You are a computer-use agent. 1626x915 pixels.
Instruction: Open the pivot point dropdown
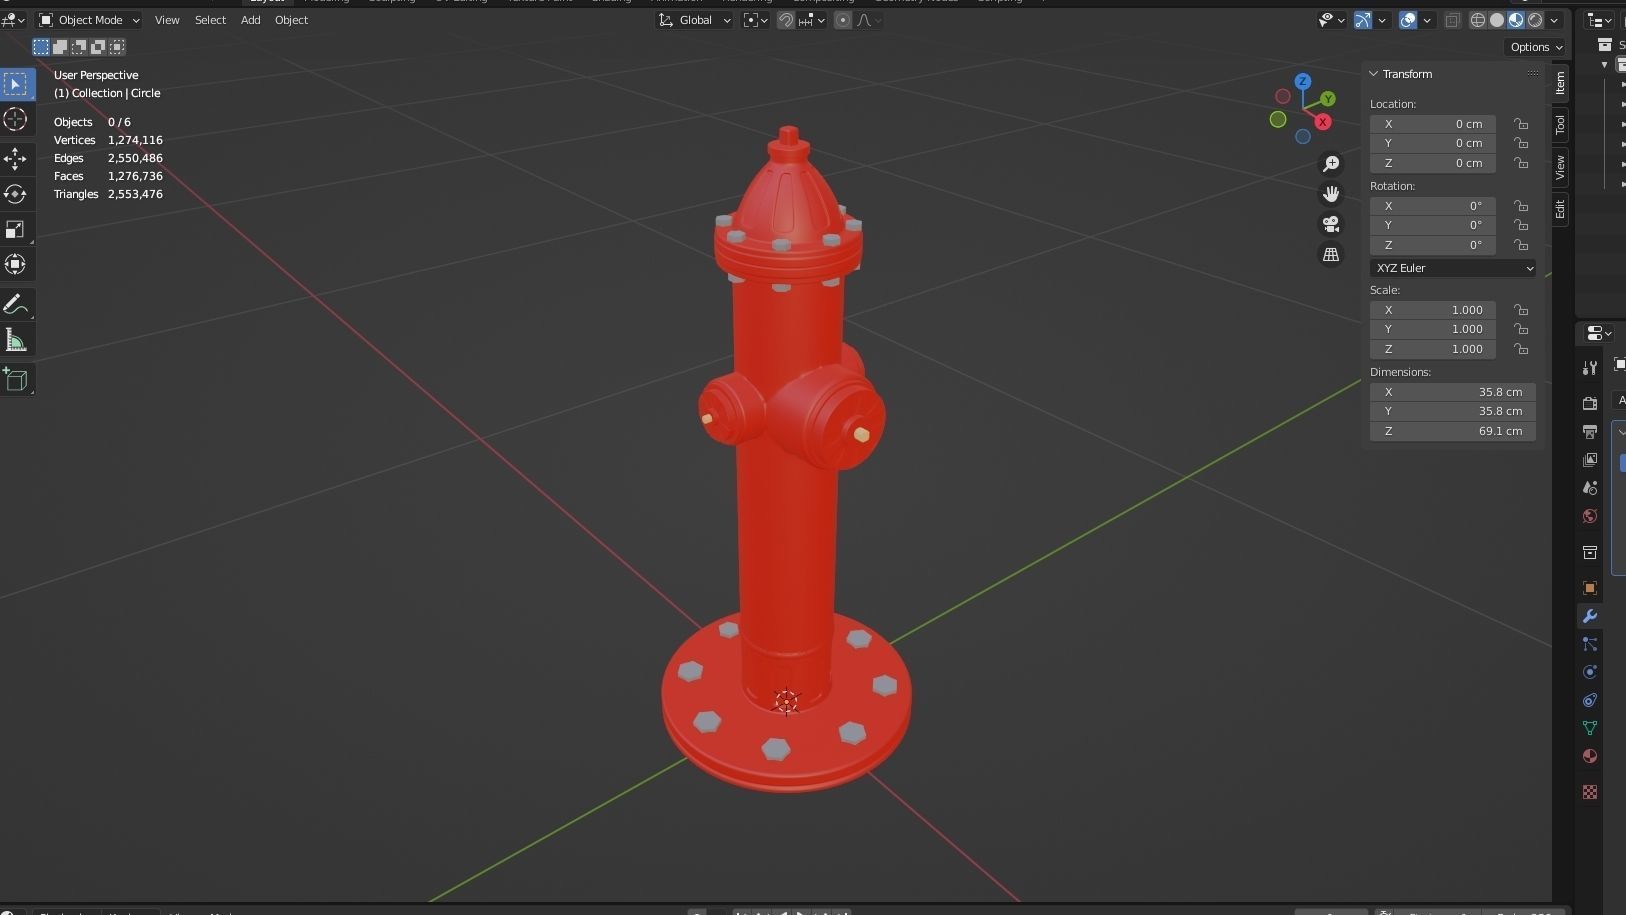tap(756, 20)
